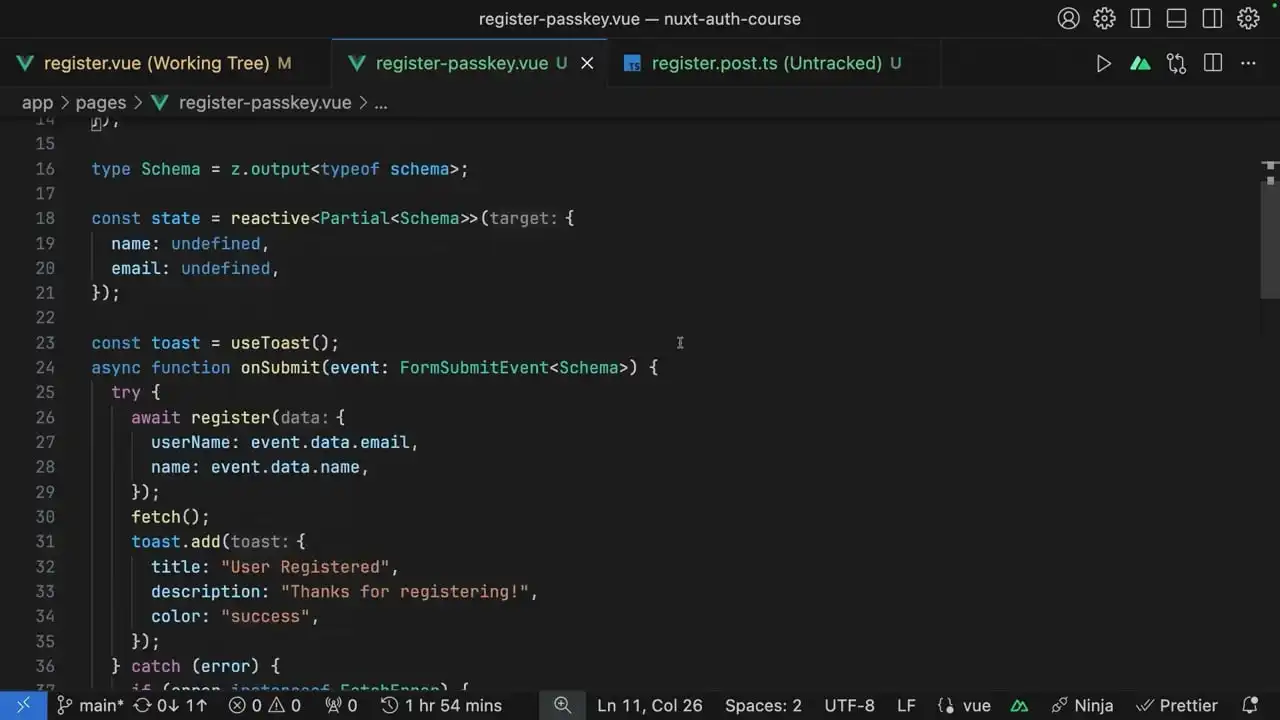Open forwarded ports indicator showing 0
The image size is (1280, 720).
point(341,705)
